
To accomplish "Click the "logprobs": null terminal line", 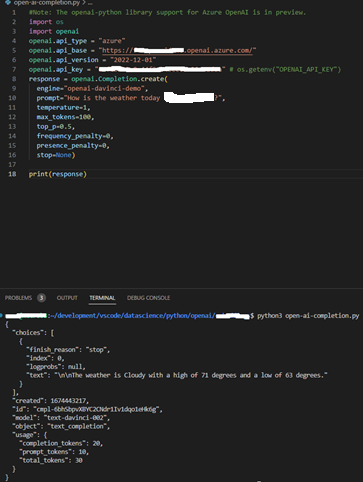I will coord(56,367).
